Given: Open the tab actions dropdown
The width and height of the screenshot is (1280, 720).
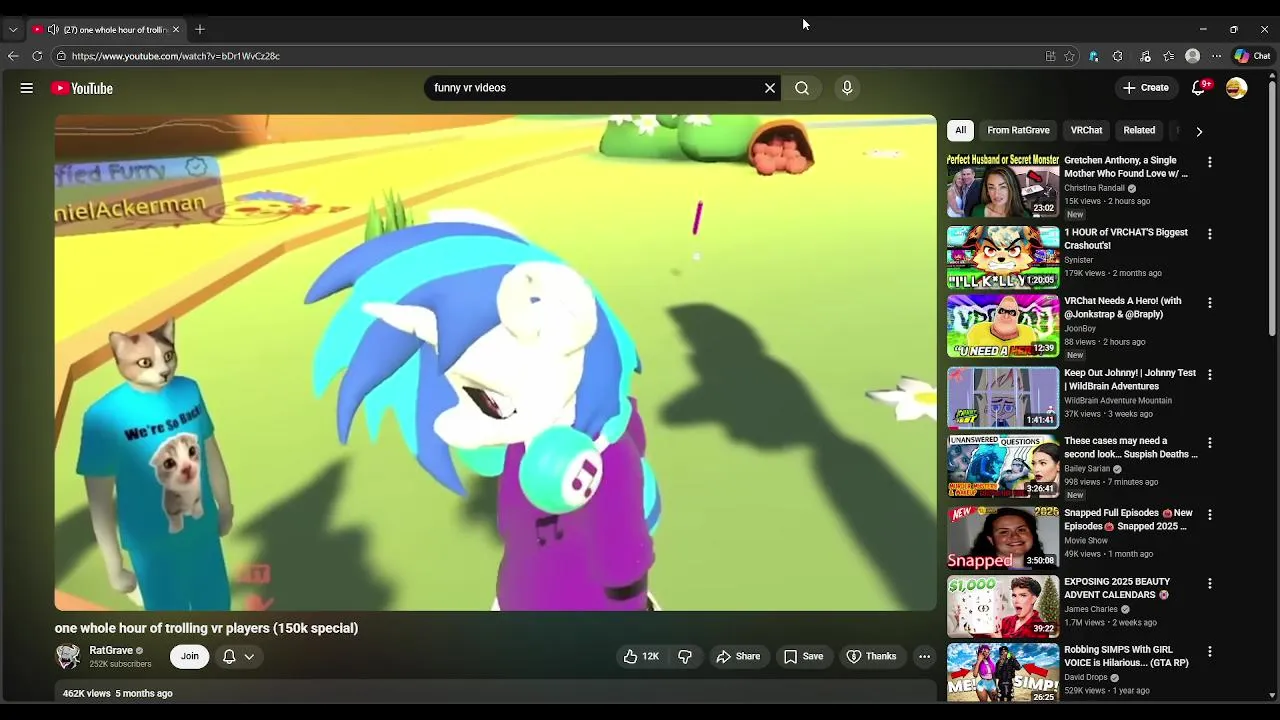Looking at the screenshot, I should click(x=13, y=29).
